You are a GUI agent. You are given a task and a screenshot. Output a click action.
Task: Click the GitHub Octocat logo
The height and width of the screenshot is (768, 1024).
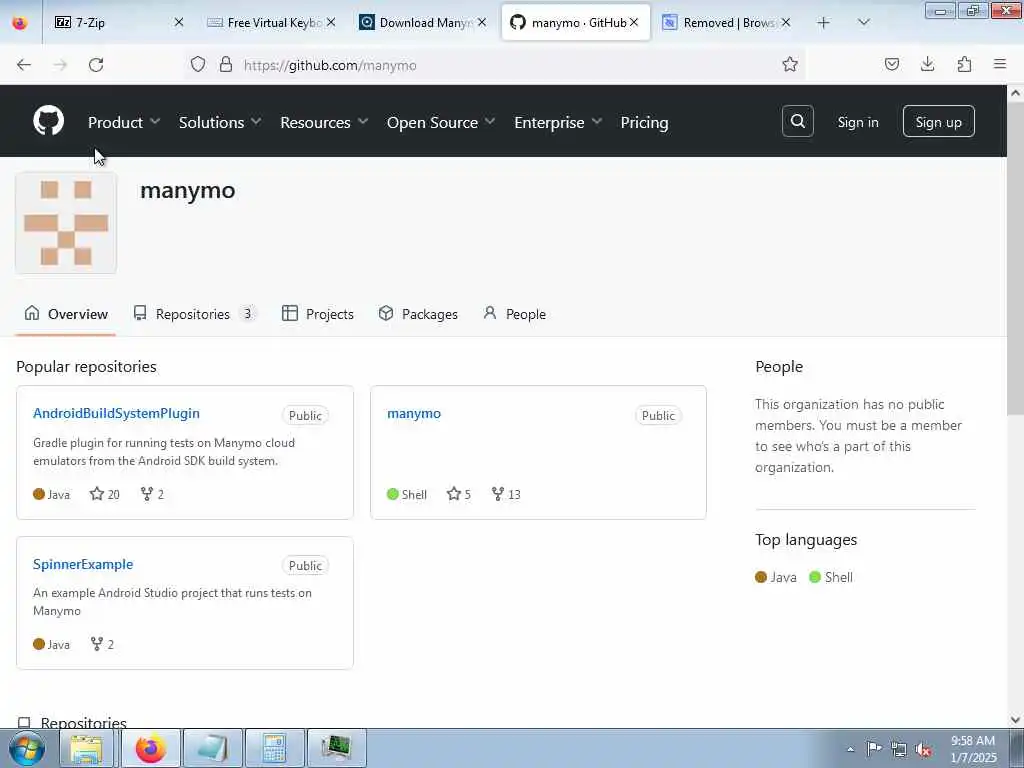48,121
